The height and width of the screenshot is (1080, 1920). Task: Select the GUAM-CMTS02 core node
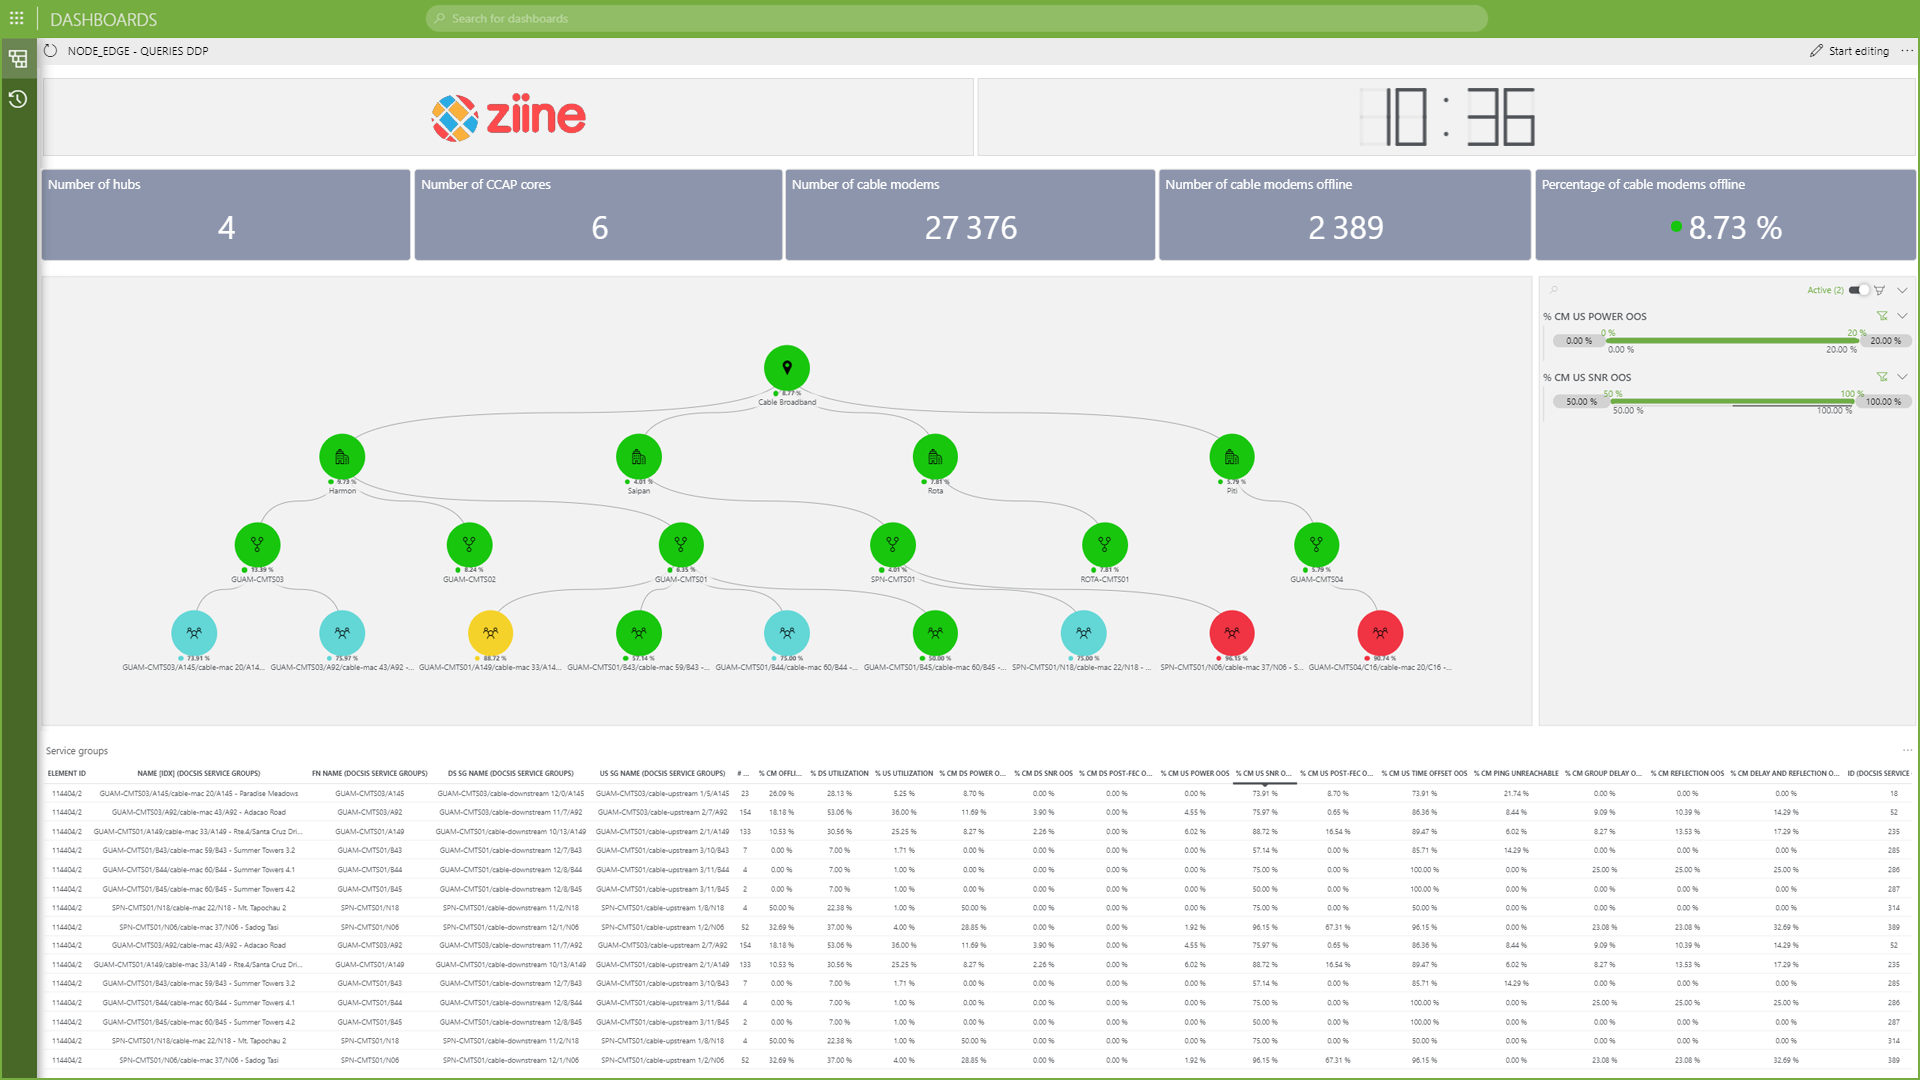469,545
